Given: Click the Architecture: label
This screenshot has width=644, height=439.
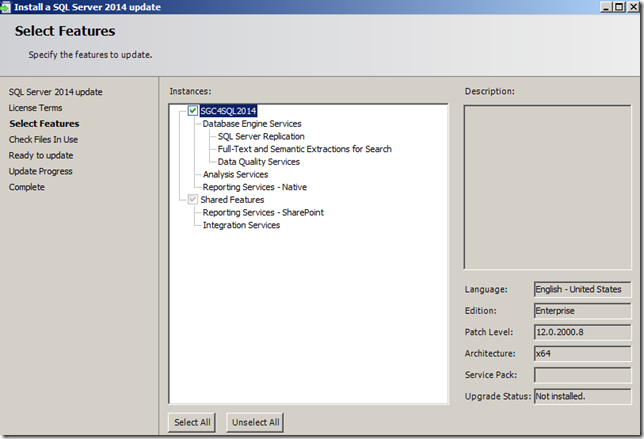Looking at the screenshot, I should (490, 354).
